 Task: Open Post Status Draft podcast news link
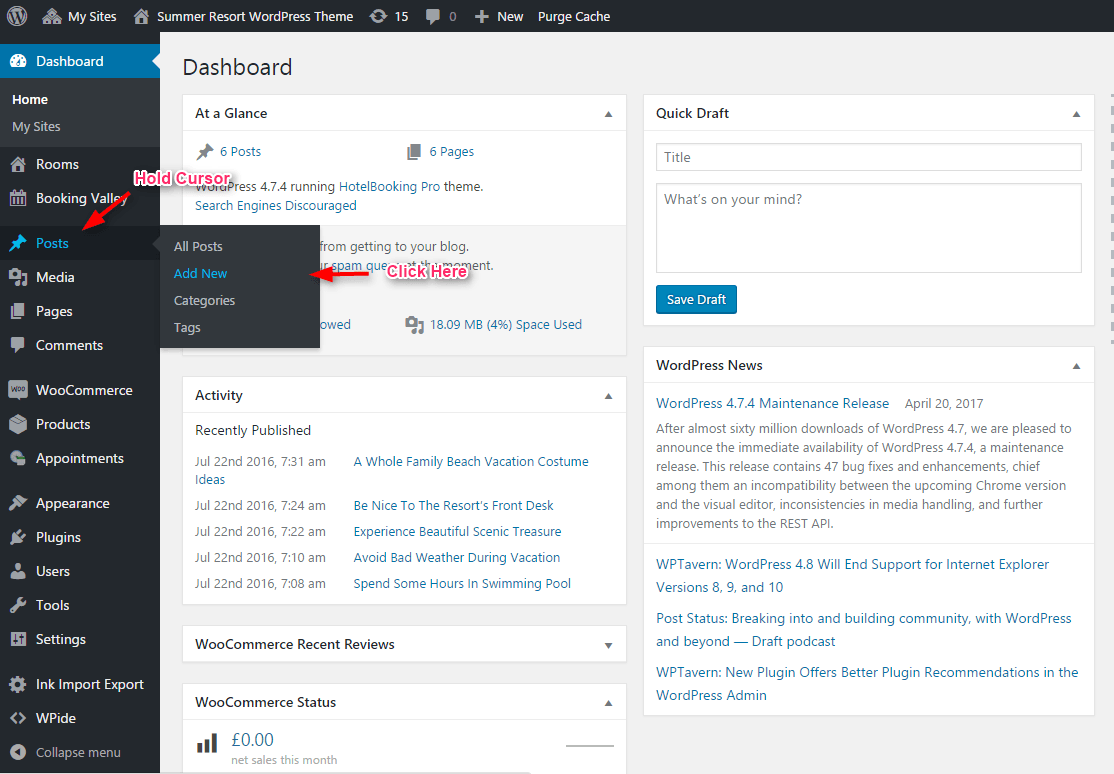point(863,630)
